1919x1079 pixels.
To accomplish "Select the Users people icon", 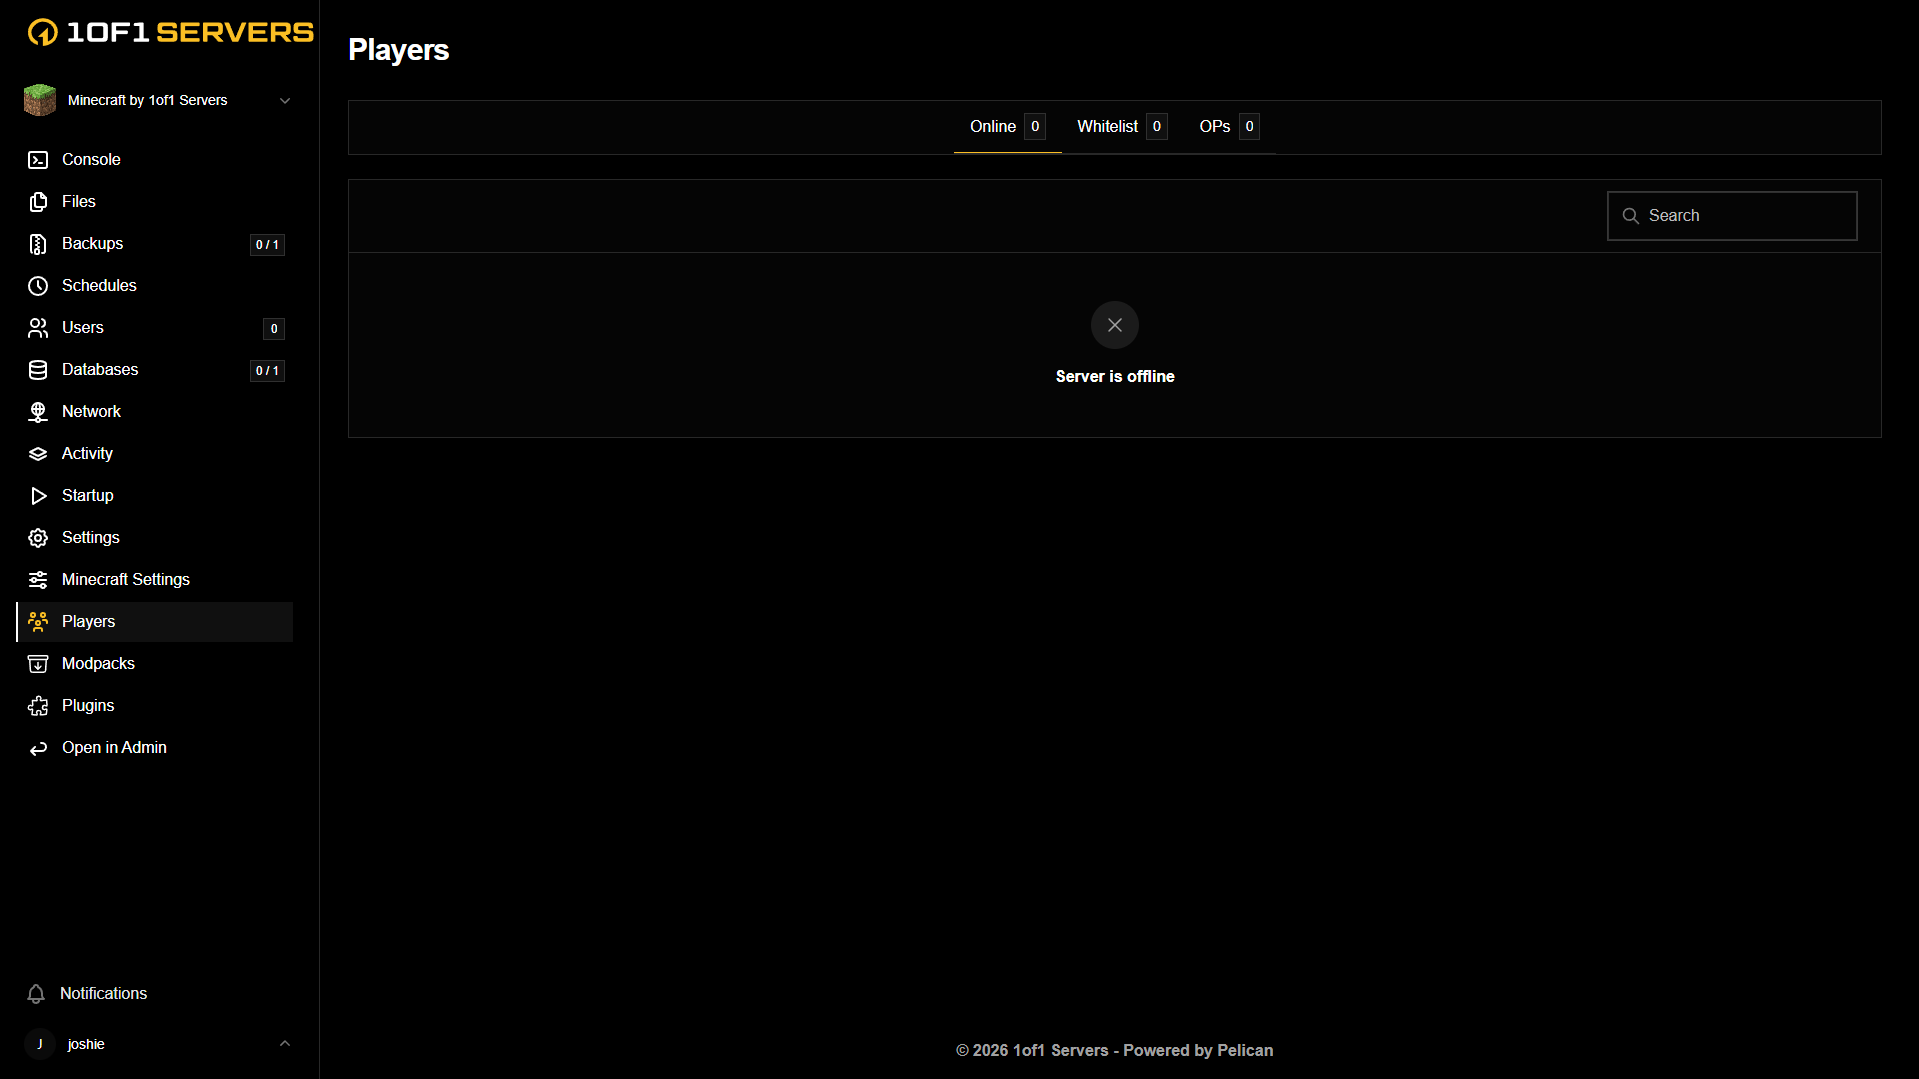I will pyautogui.click(x=38, y=328).
